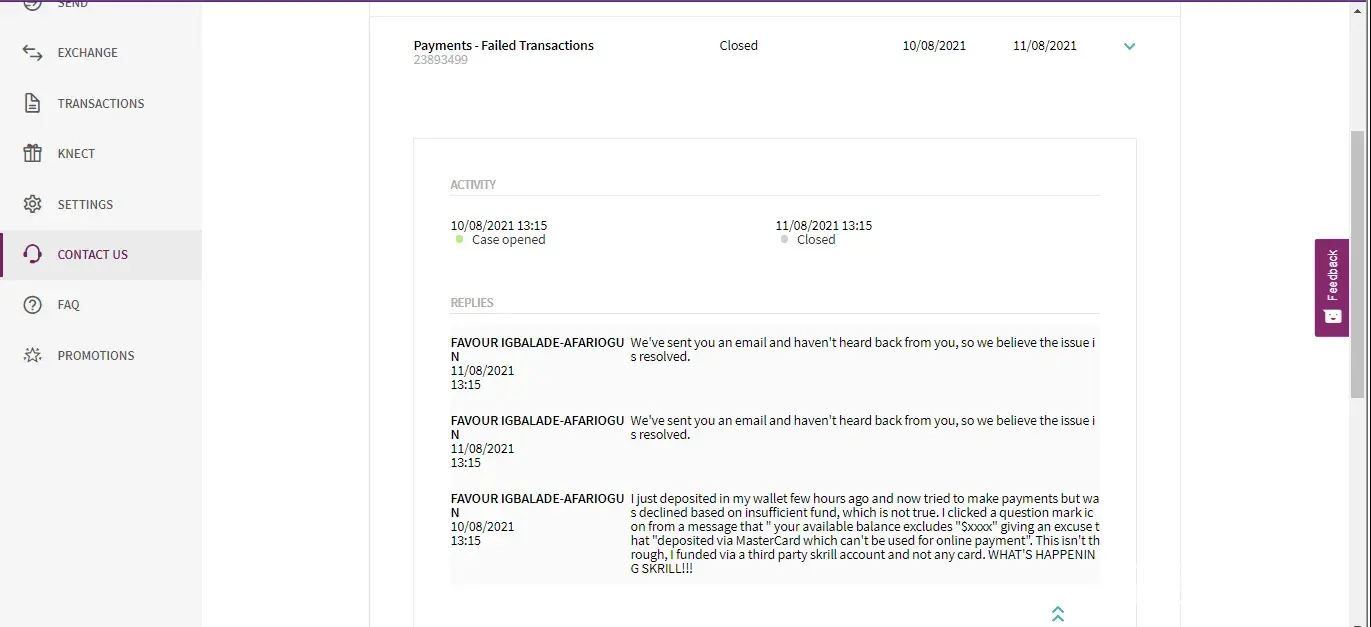Click the closed date 11/08/2021 in case row
The image size is (1371, 627).
tap(1045, 45)
